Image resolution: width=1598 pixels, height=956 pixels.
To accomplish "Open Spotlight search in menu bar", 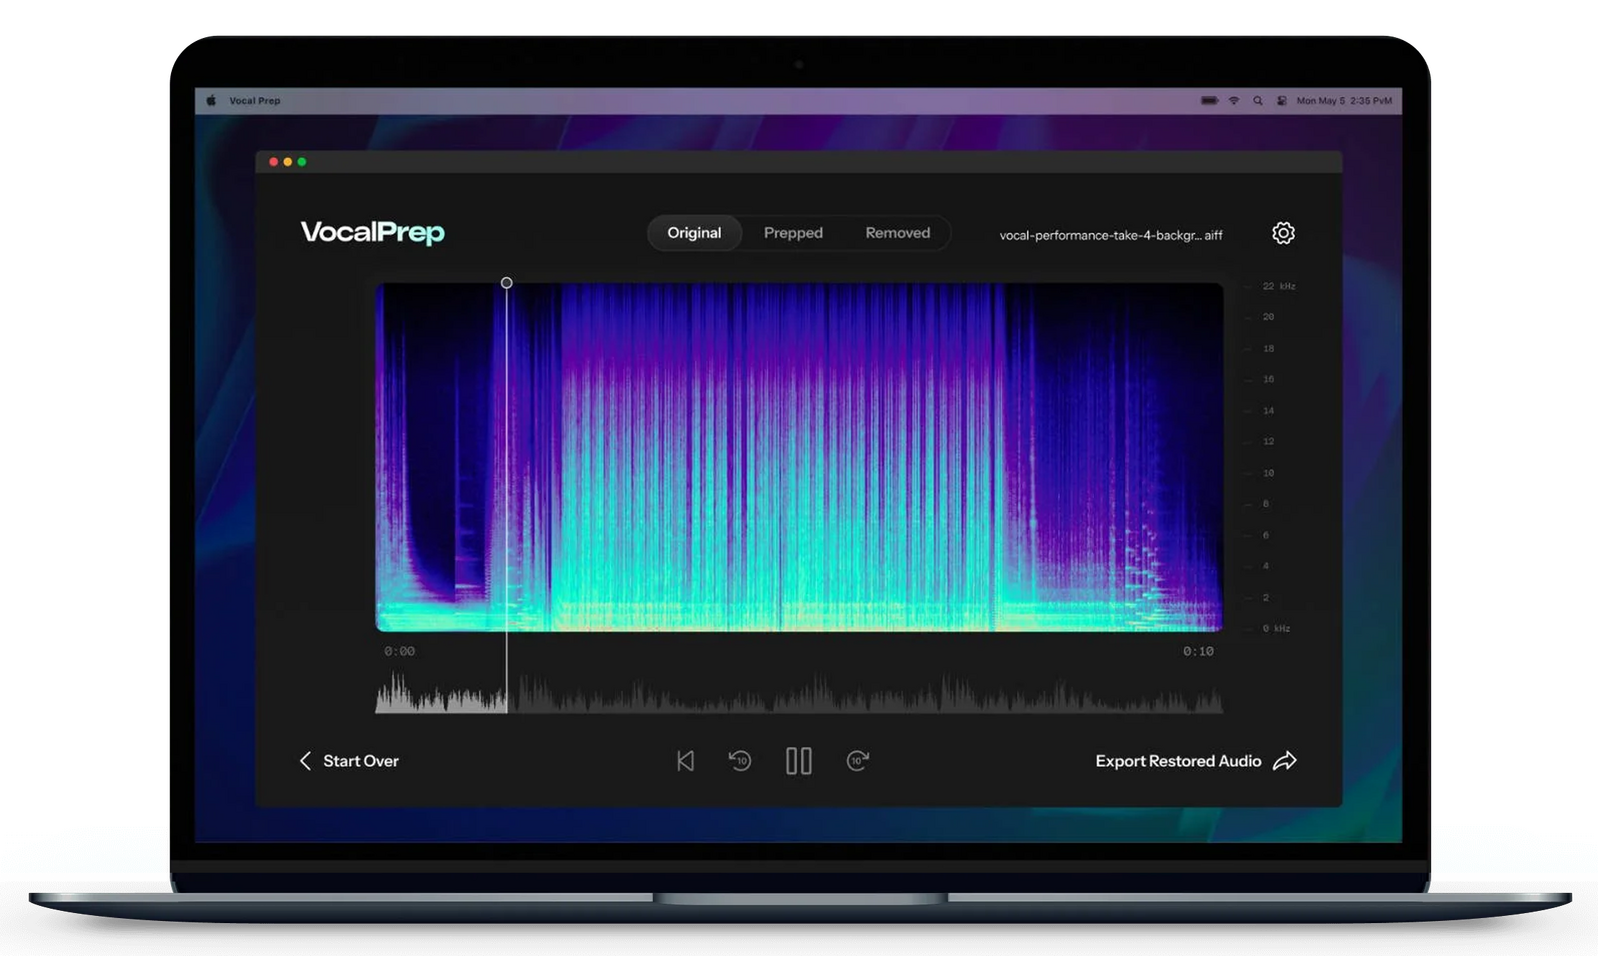I will click(x=1258, y=101).
